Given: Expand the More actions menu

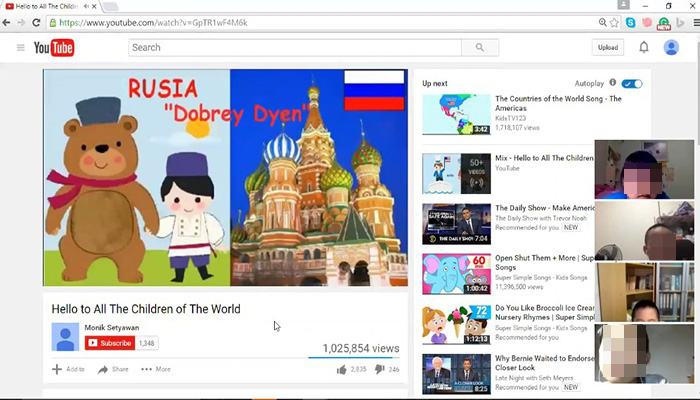Looking at the screenshot, I should click(156, 369).
